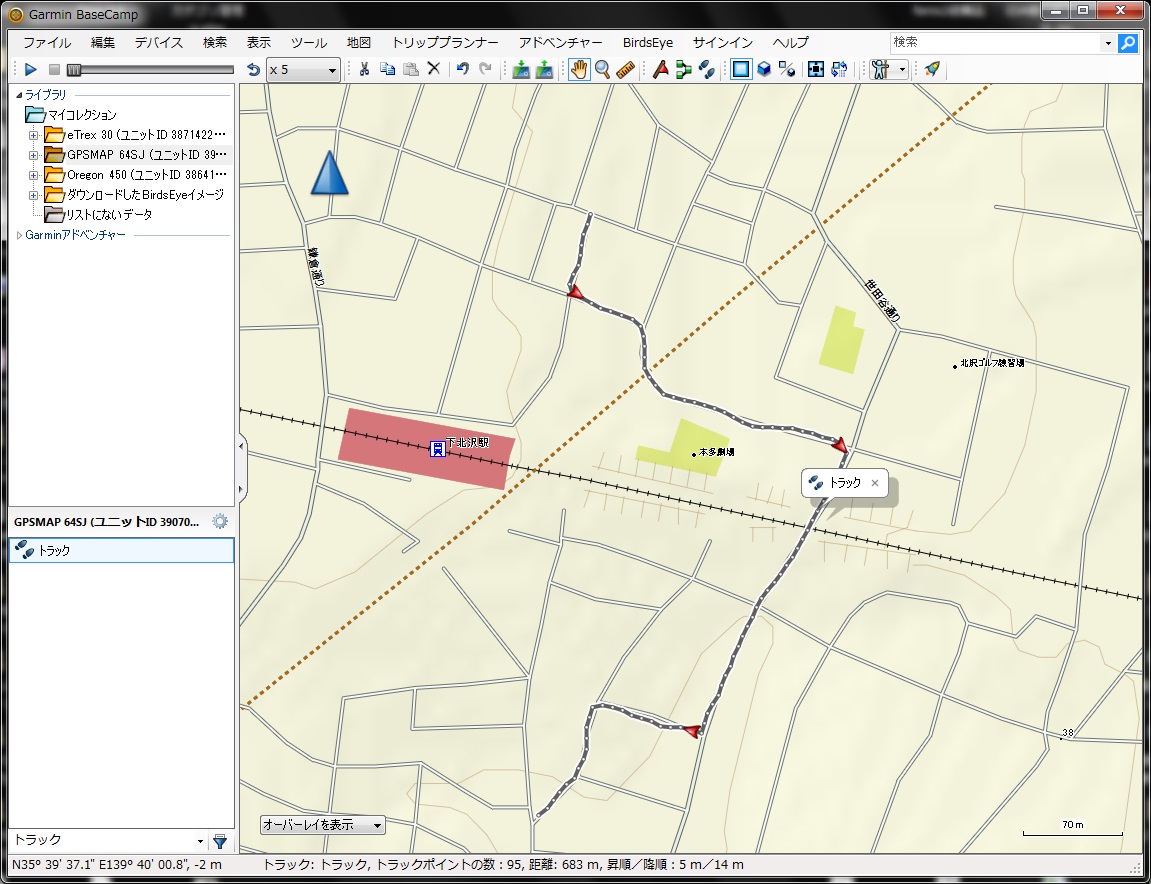Expand the GPSMAP 64SJ folder node
The image size is (1151, 884).
33,155
